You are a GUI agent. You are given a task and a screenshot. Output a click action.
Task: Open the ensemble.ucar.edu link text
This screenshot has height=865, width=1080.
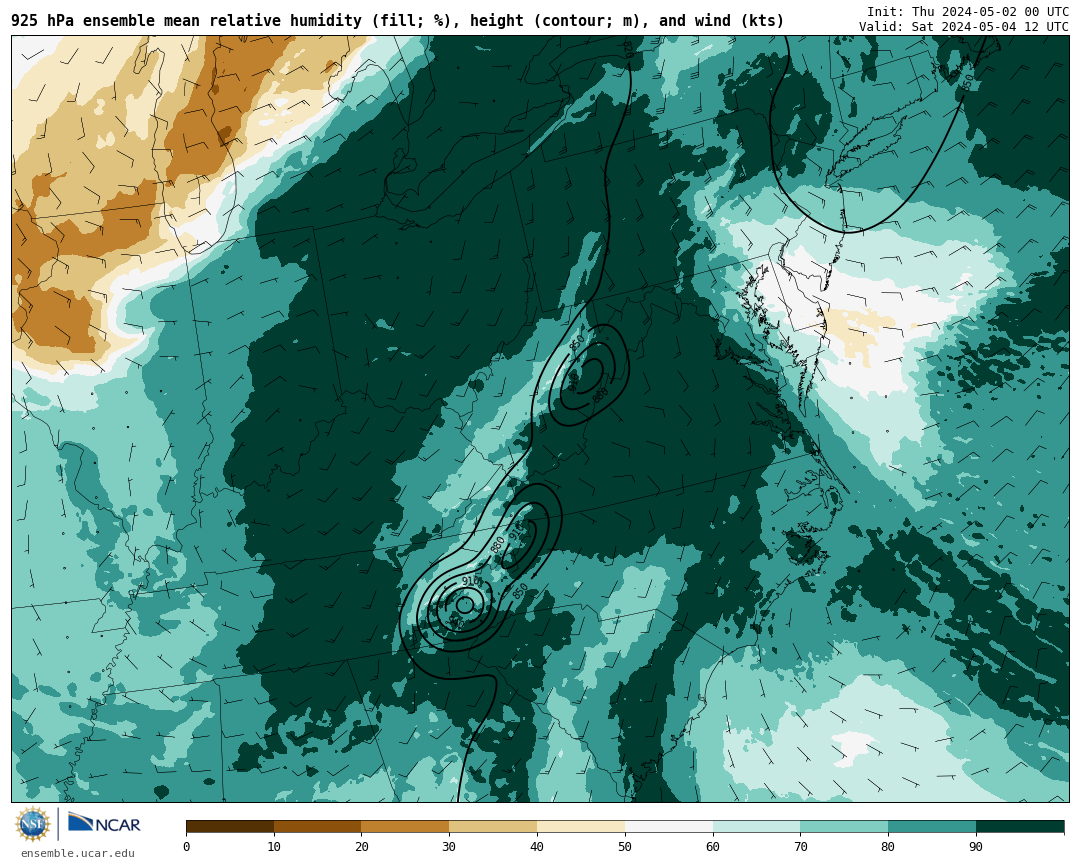click(x=78, y=853)
